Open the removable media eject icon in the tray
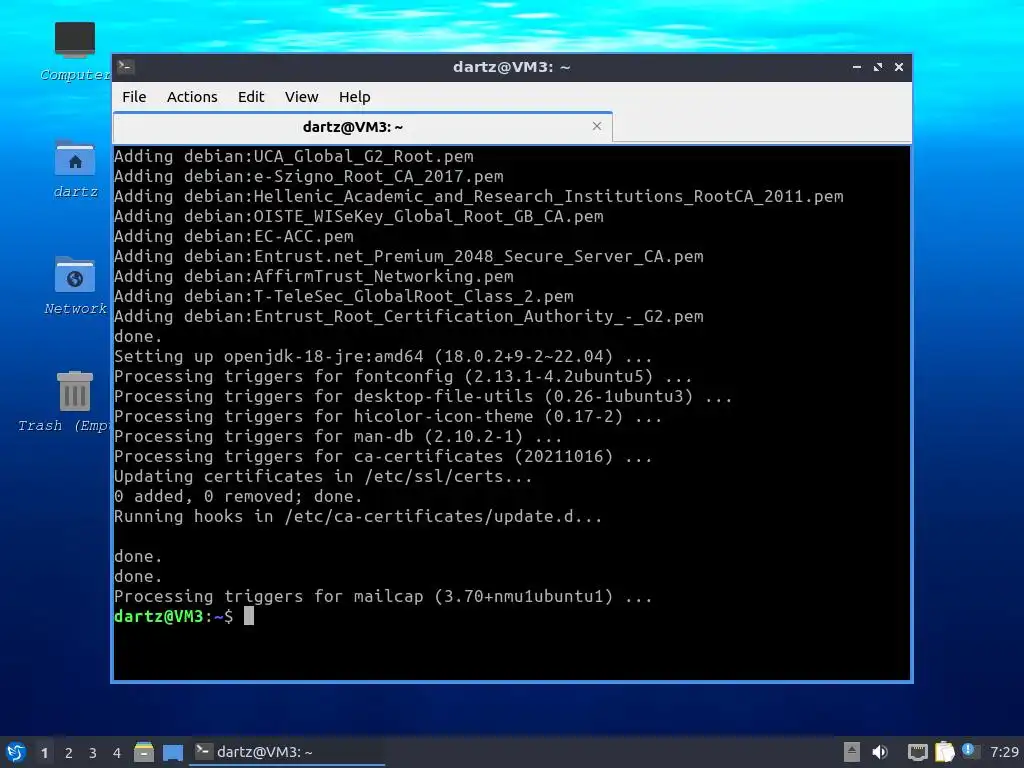 pos(852,752)
